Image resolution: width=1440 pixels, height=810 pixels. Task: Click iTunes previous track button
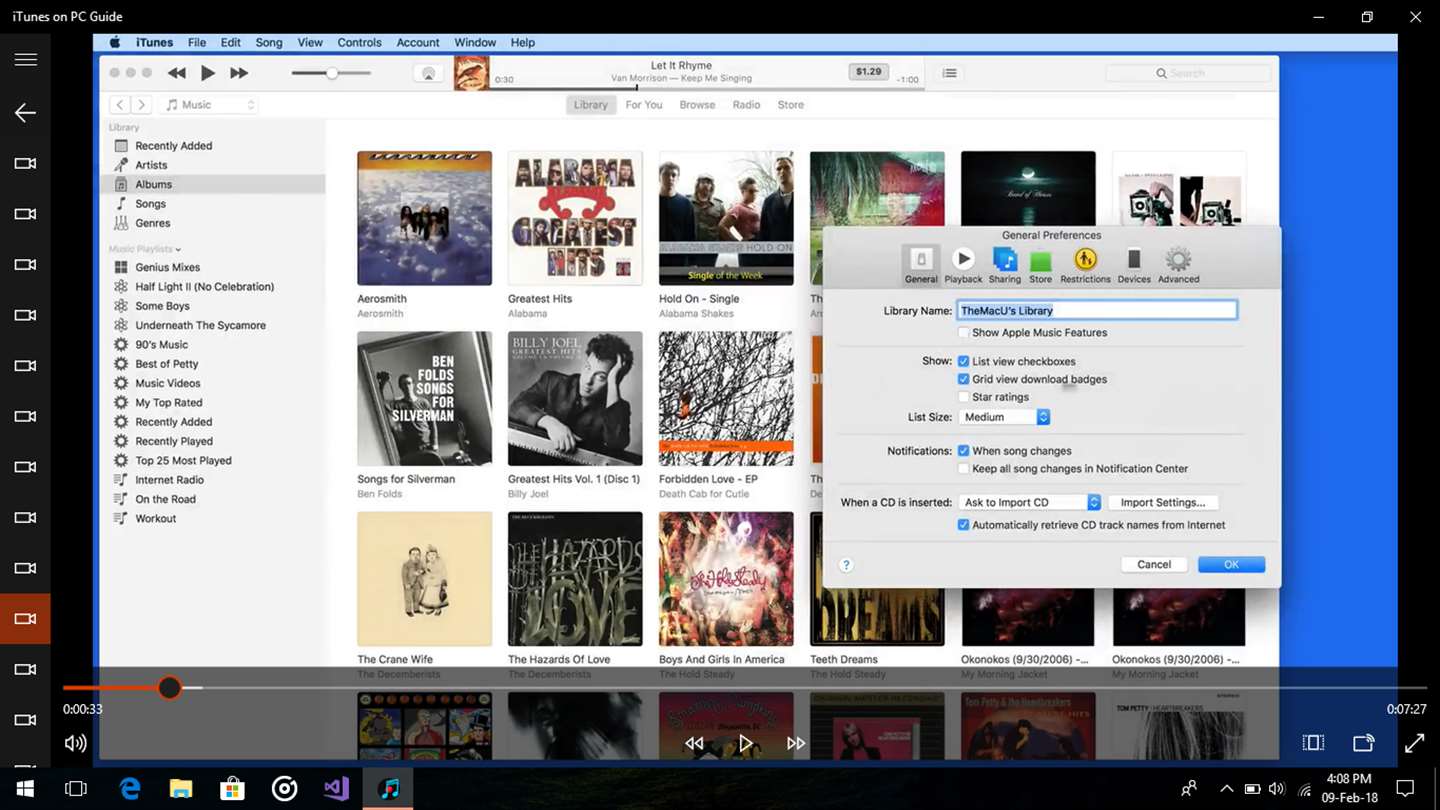(177, 73)
